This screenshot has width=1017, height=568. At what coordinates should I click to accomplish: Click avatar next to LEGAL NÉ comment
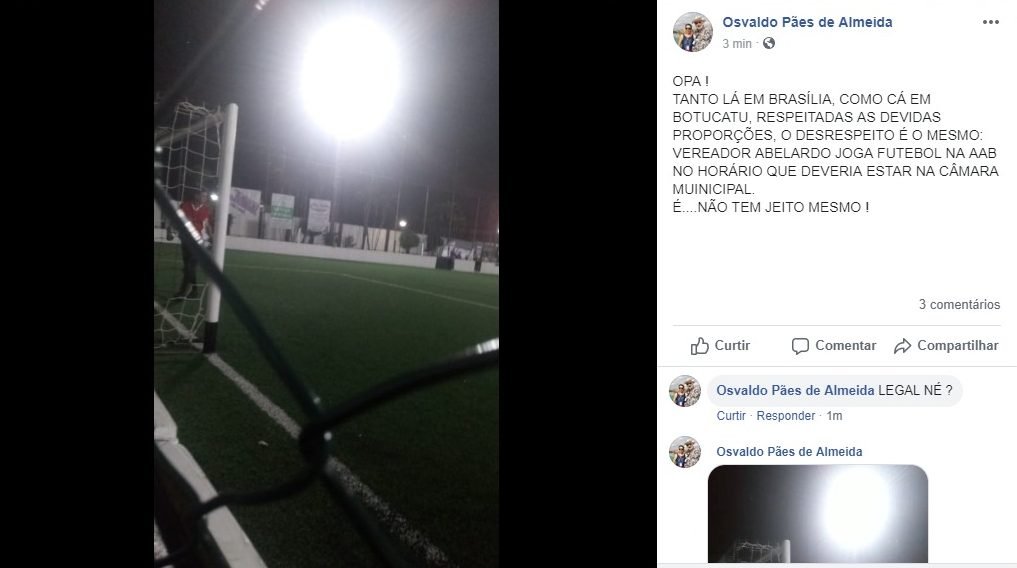click(685, 391)
